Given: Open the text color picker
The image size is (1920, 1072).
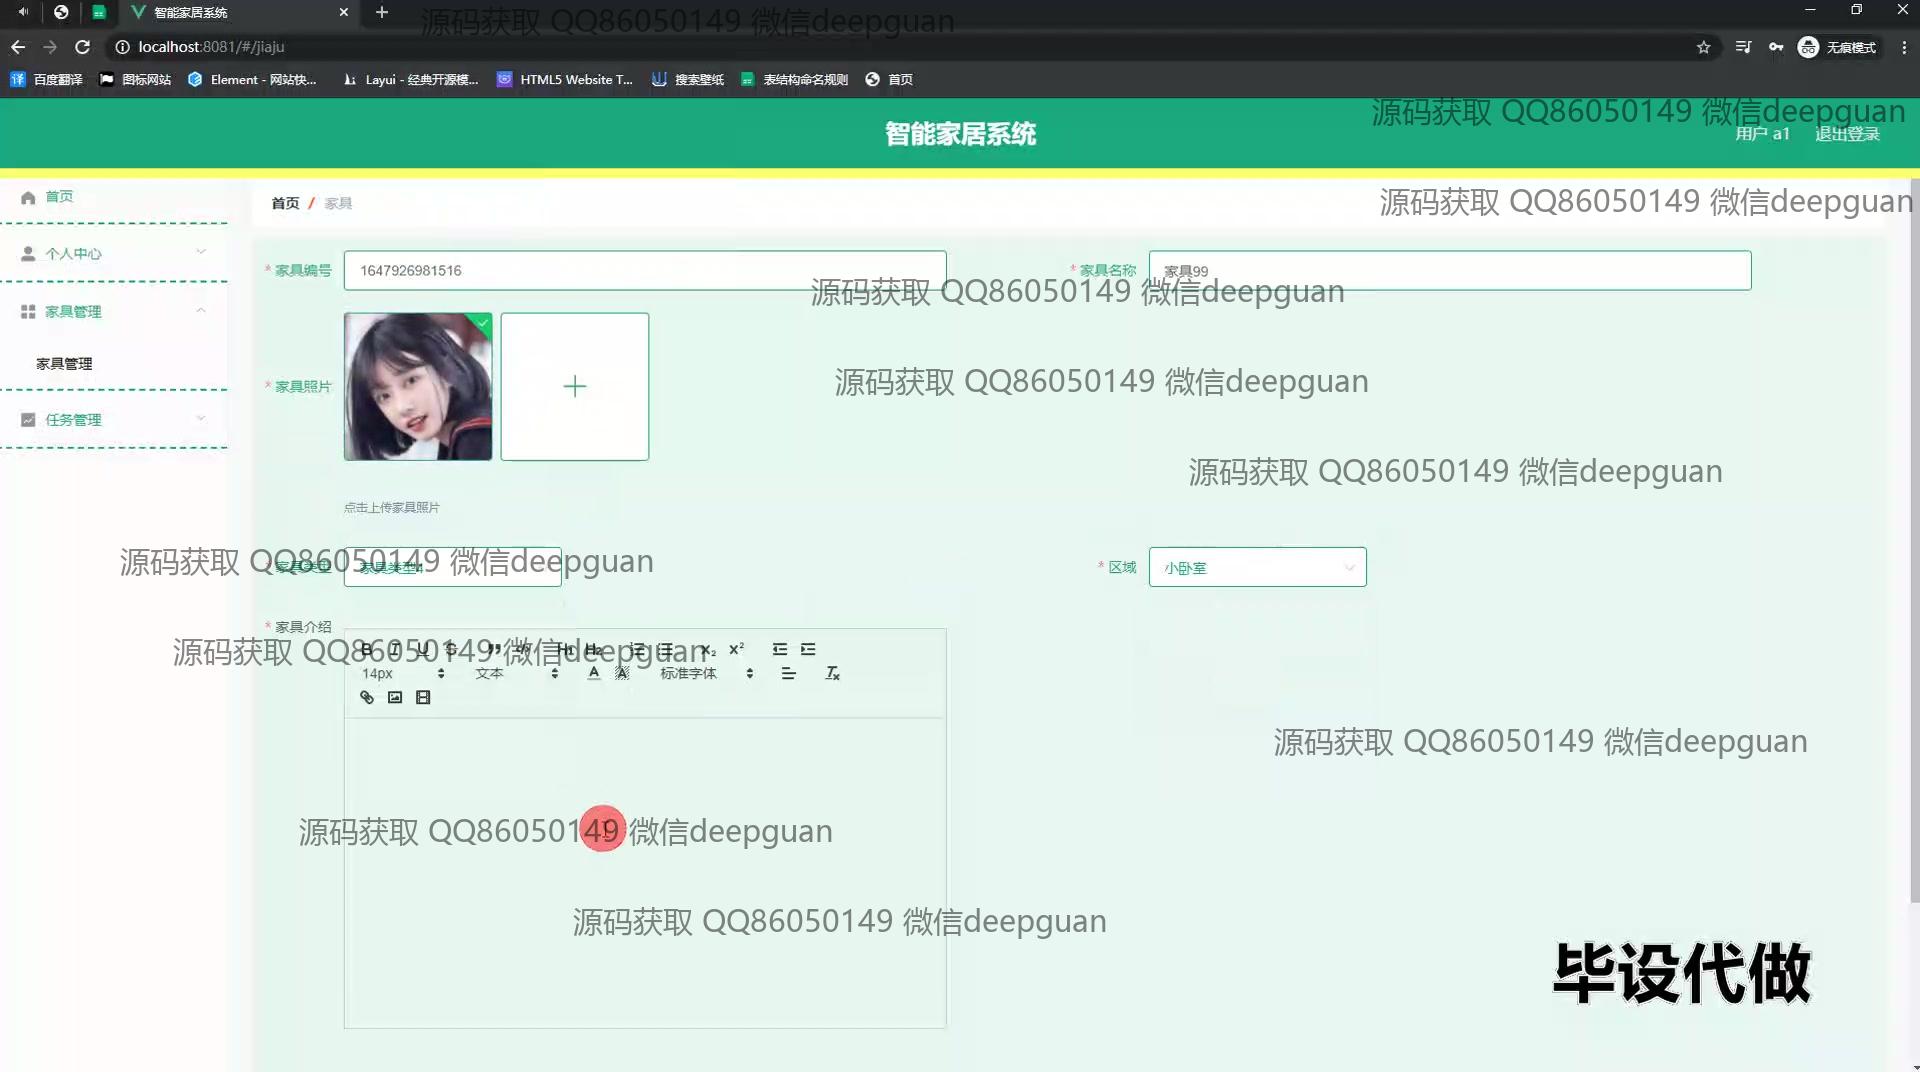Looking at the screenshot, I should tap(594, 674).
